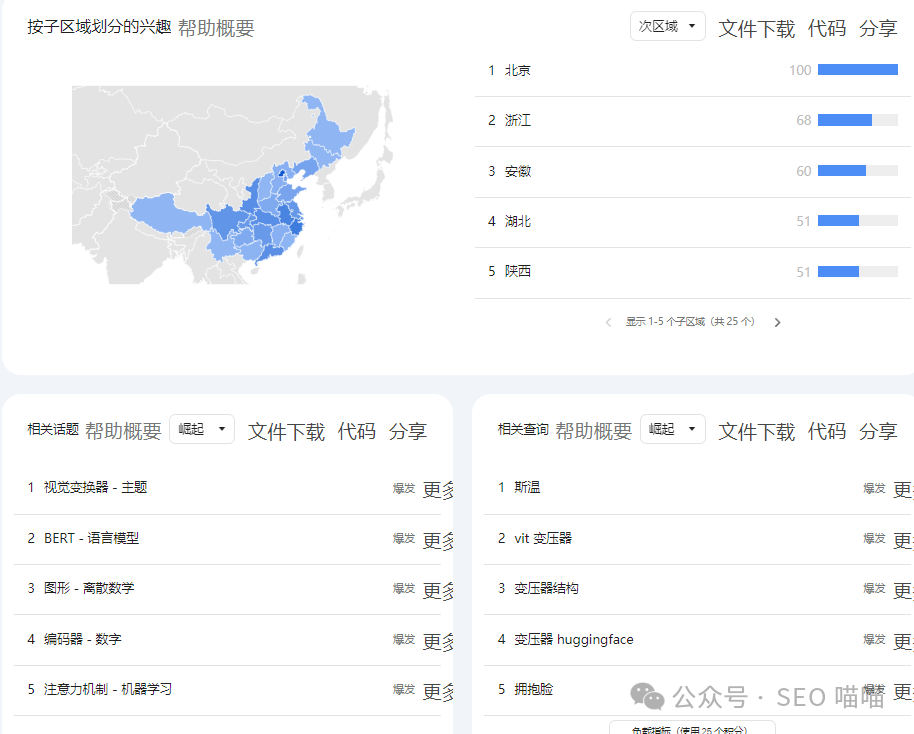Viewport: 914px width, 734px height.
Task: Select 浙江 in the subregion list
Action: (521, 120)
